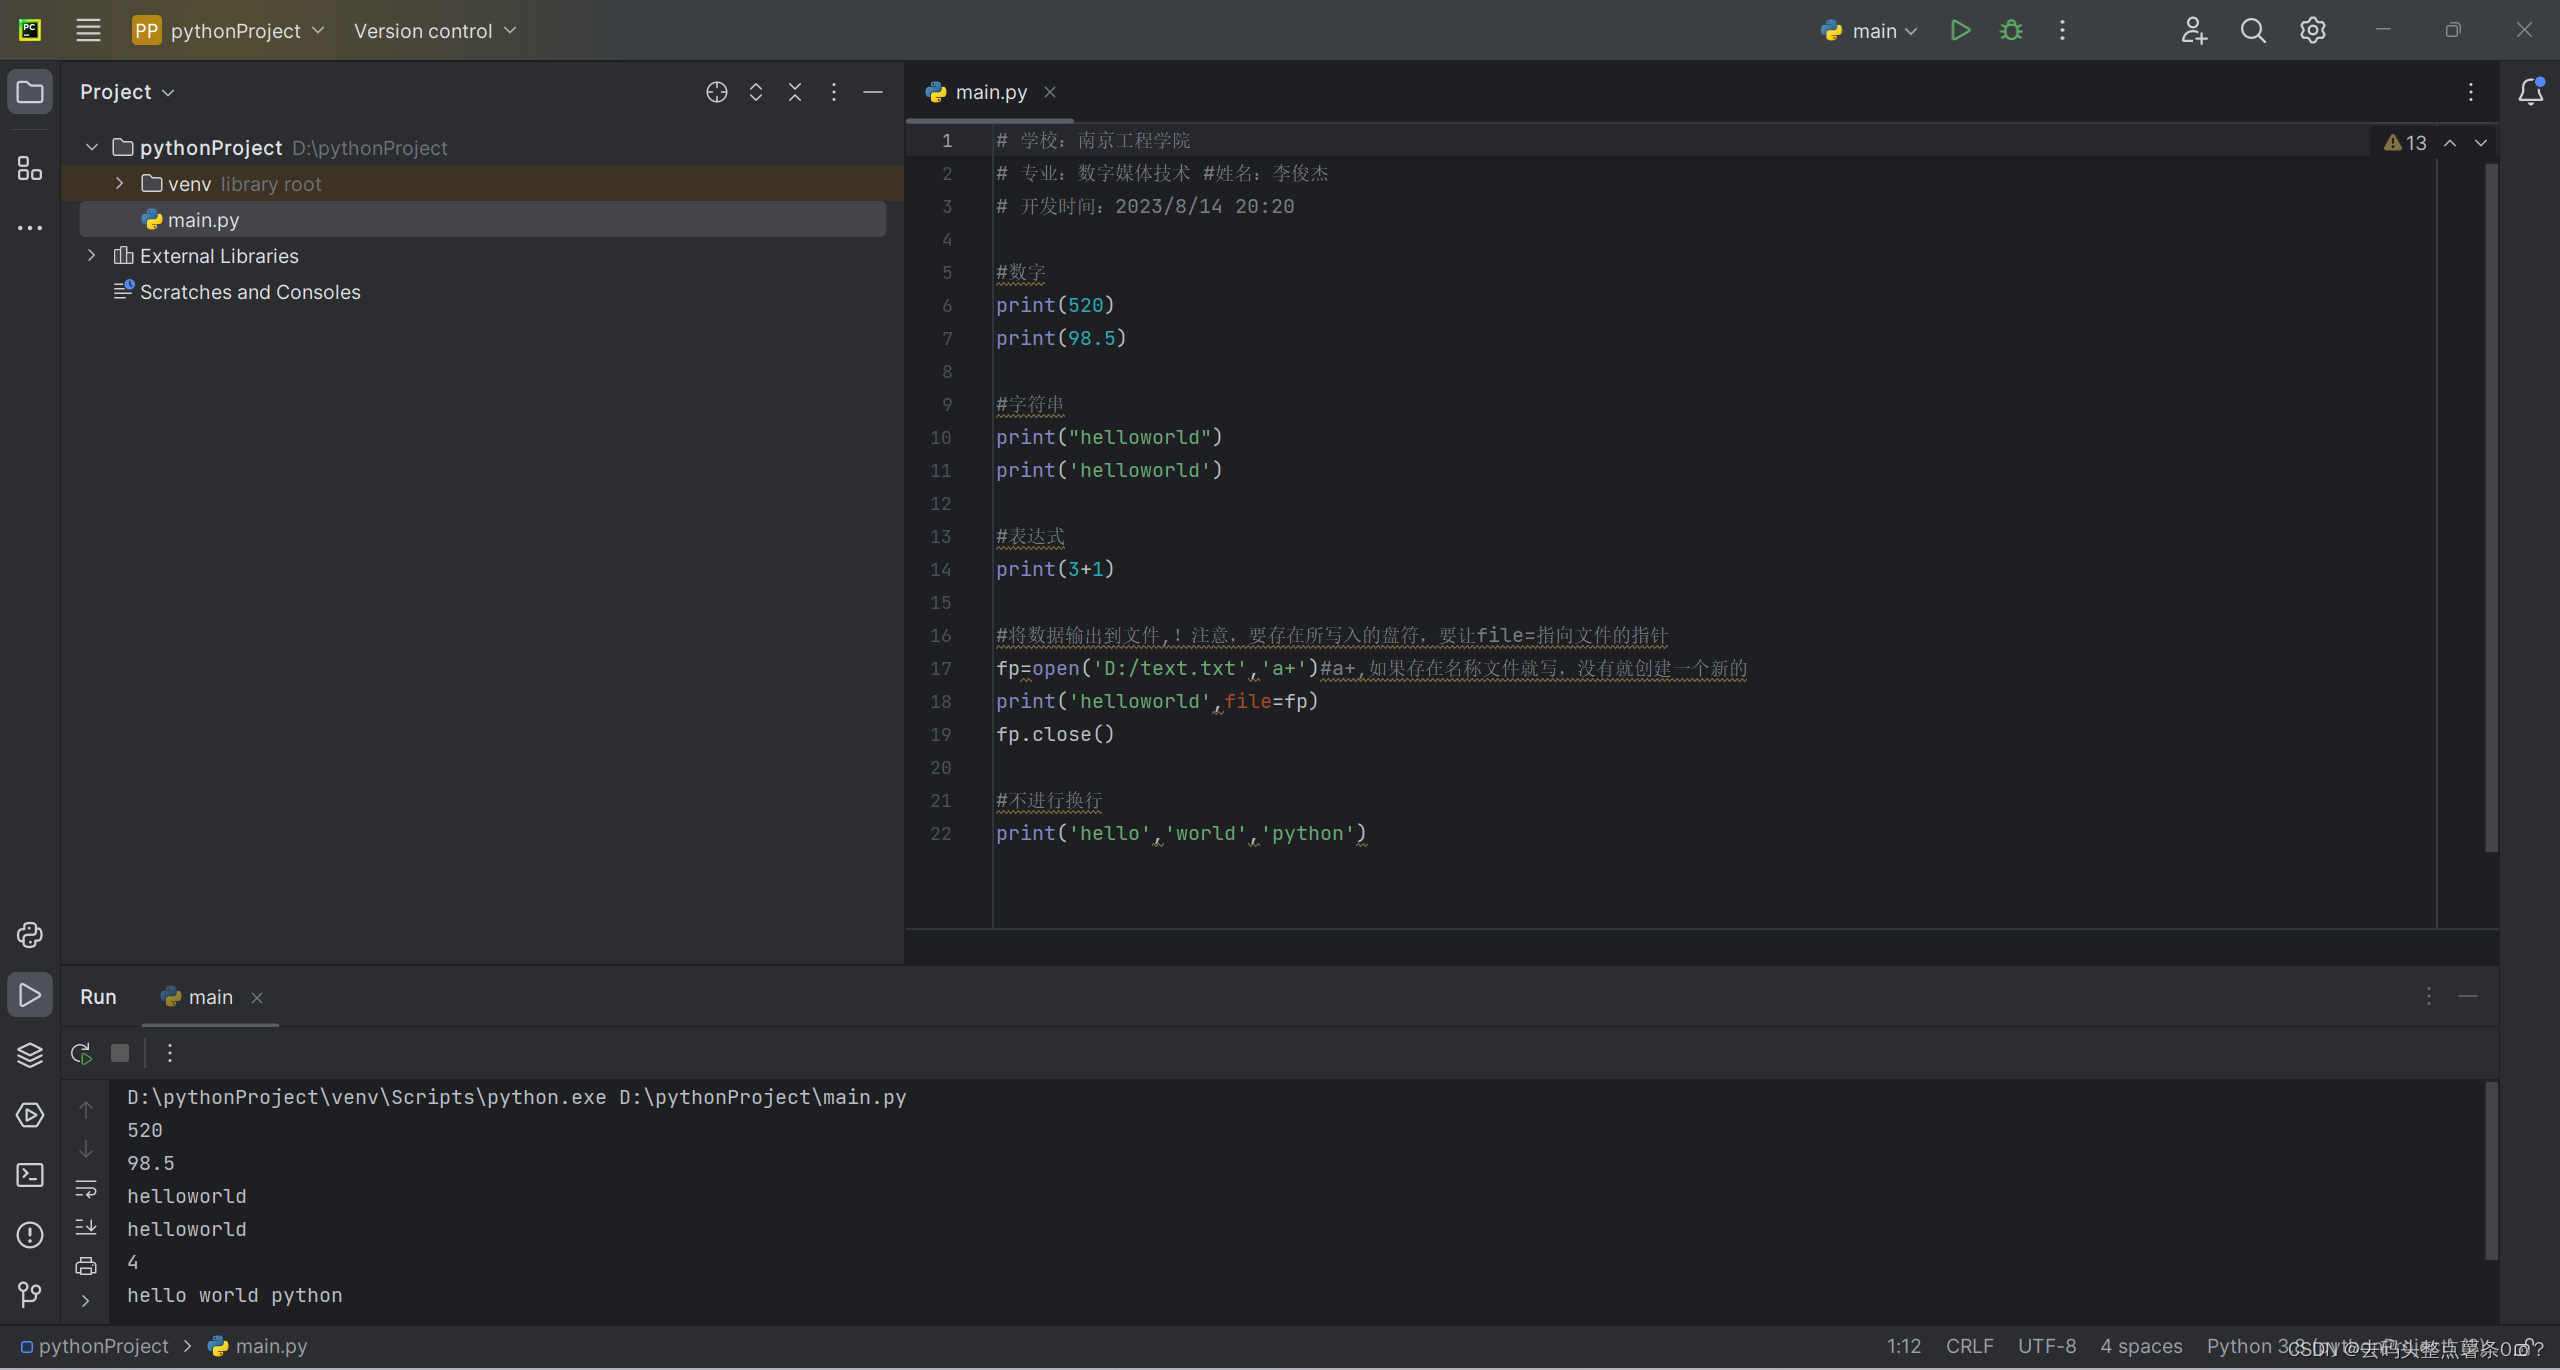
Task: Select the main.py editor tab
Action: (x=990, y=92)
